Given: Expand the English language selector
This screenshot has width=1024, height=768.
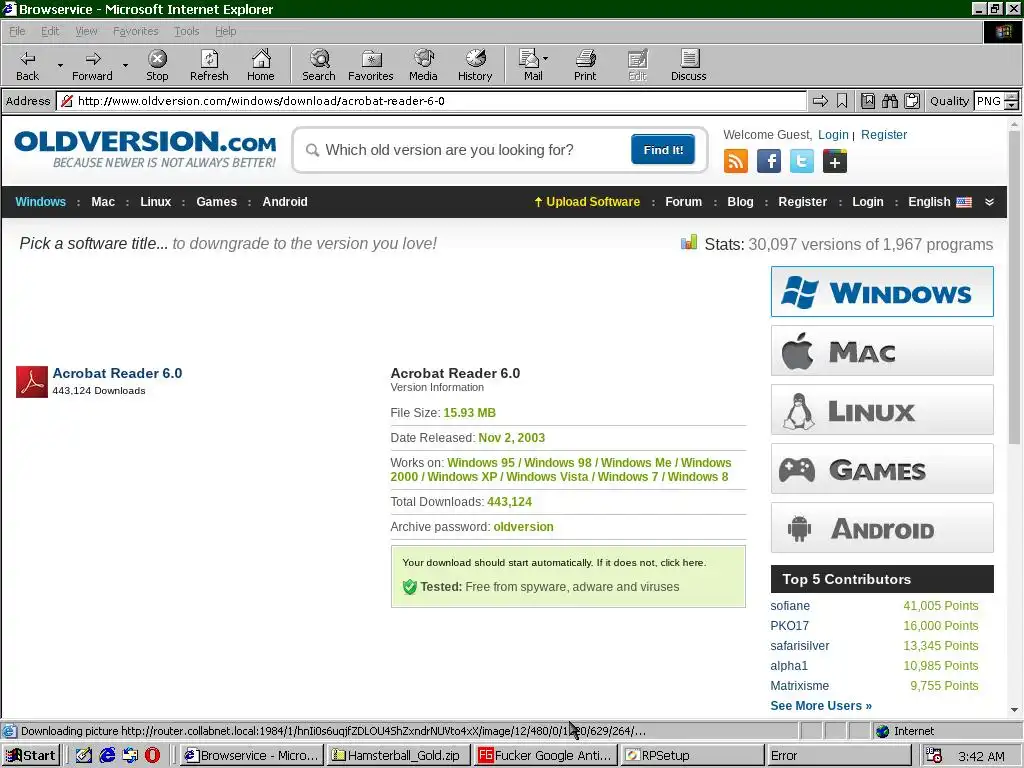Looking at the screenshot, I should [939, 202].
